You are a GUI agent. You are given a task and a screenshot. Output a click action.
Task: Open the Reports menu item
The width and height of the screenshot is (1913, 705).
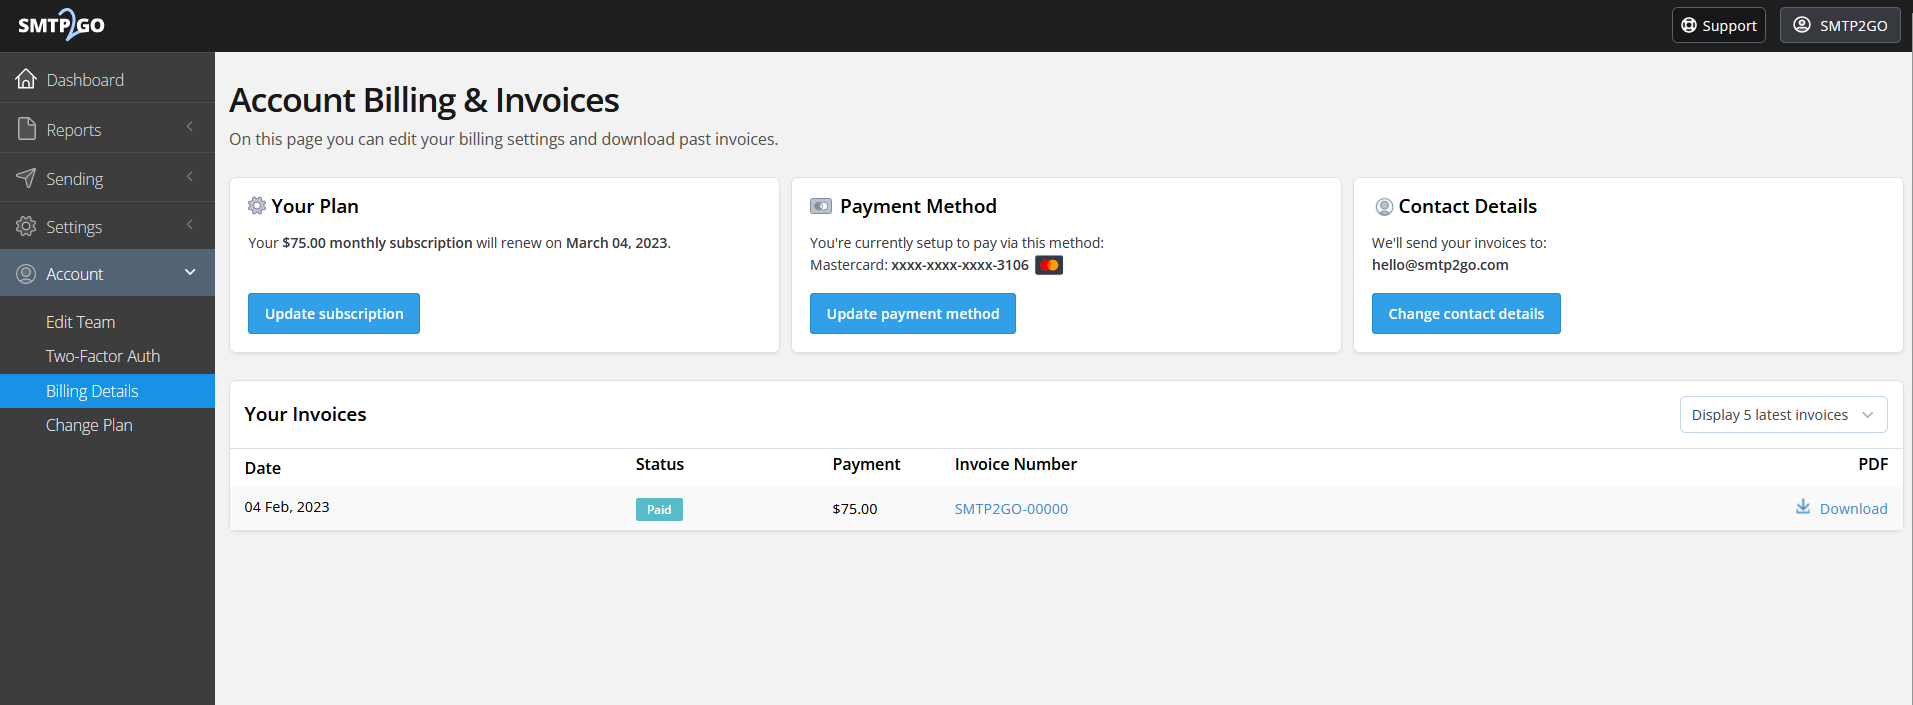[107, 128]
